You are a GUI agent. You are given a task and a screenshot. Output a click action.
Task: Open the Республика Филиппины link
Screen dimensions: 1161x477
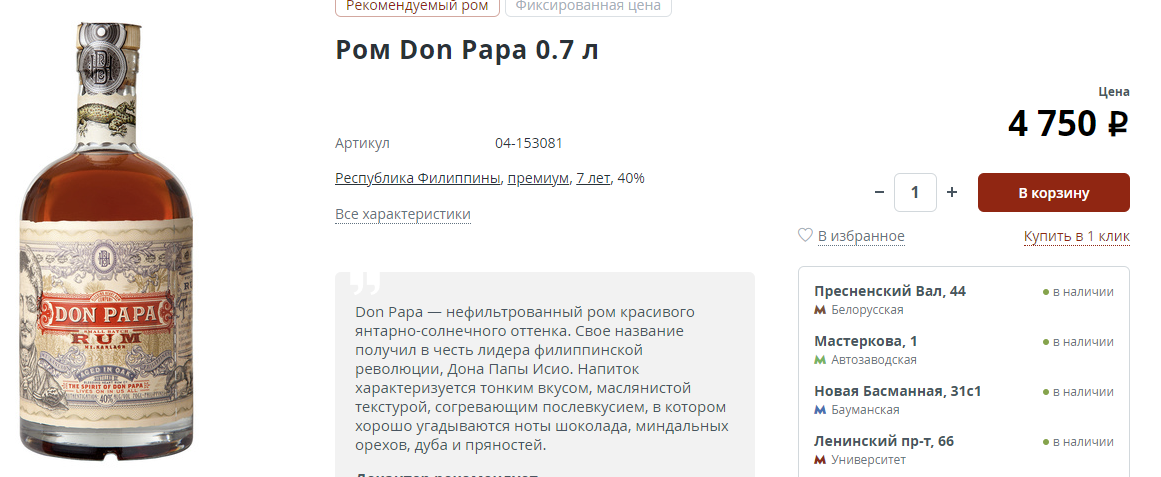[x=418, y=179]
